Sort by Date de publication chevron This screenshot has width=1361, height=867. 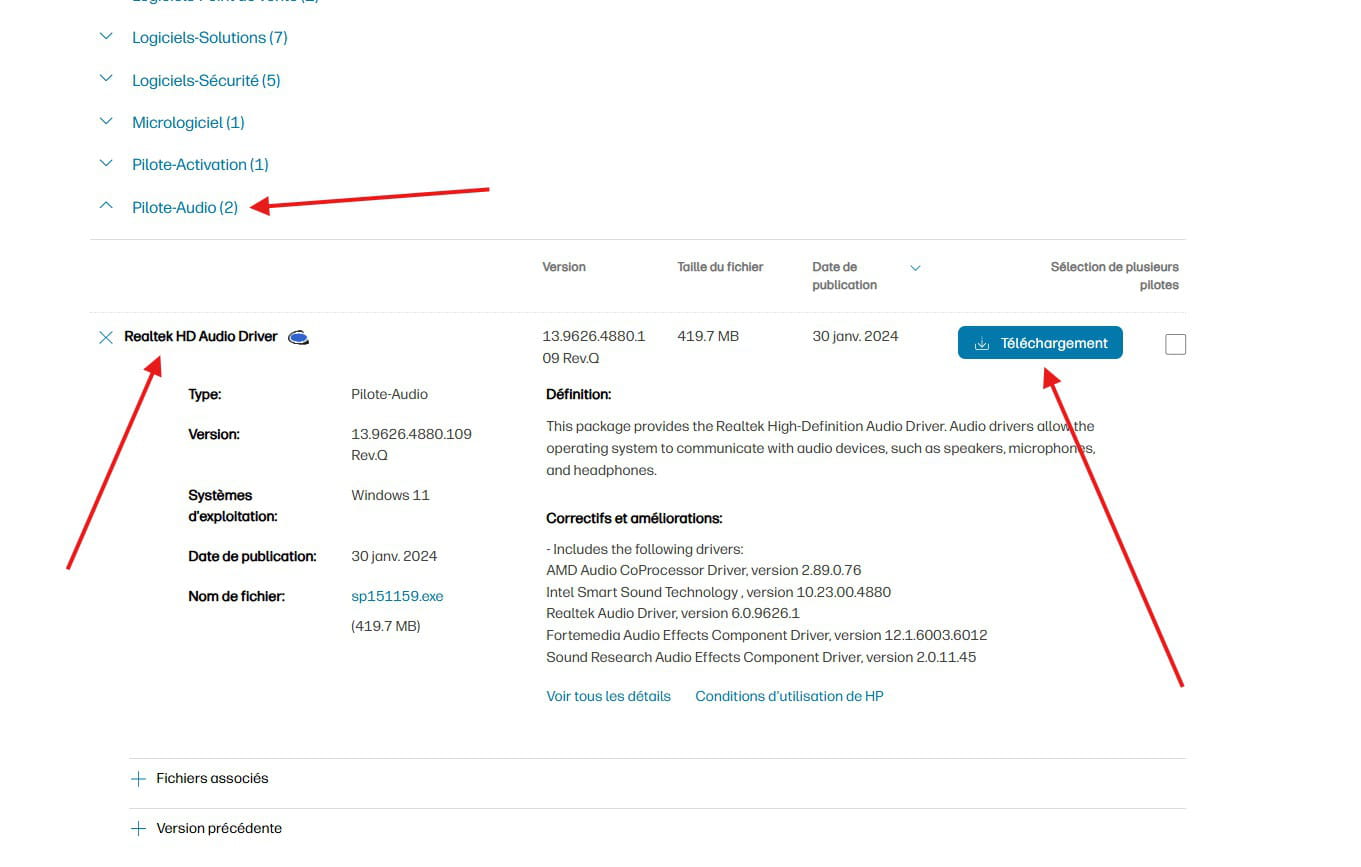[915, 268]
